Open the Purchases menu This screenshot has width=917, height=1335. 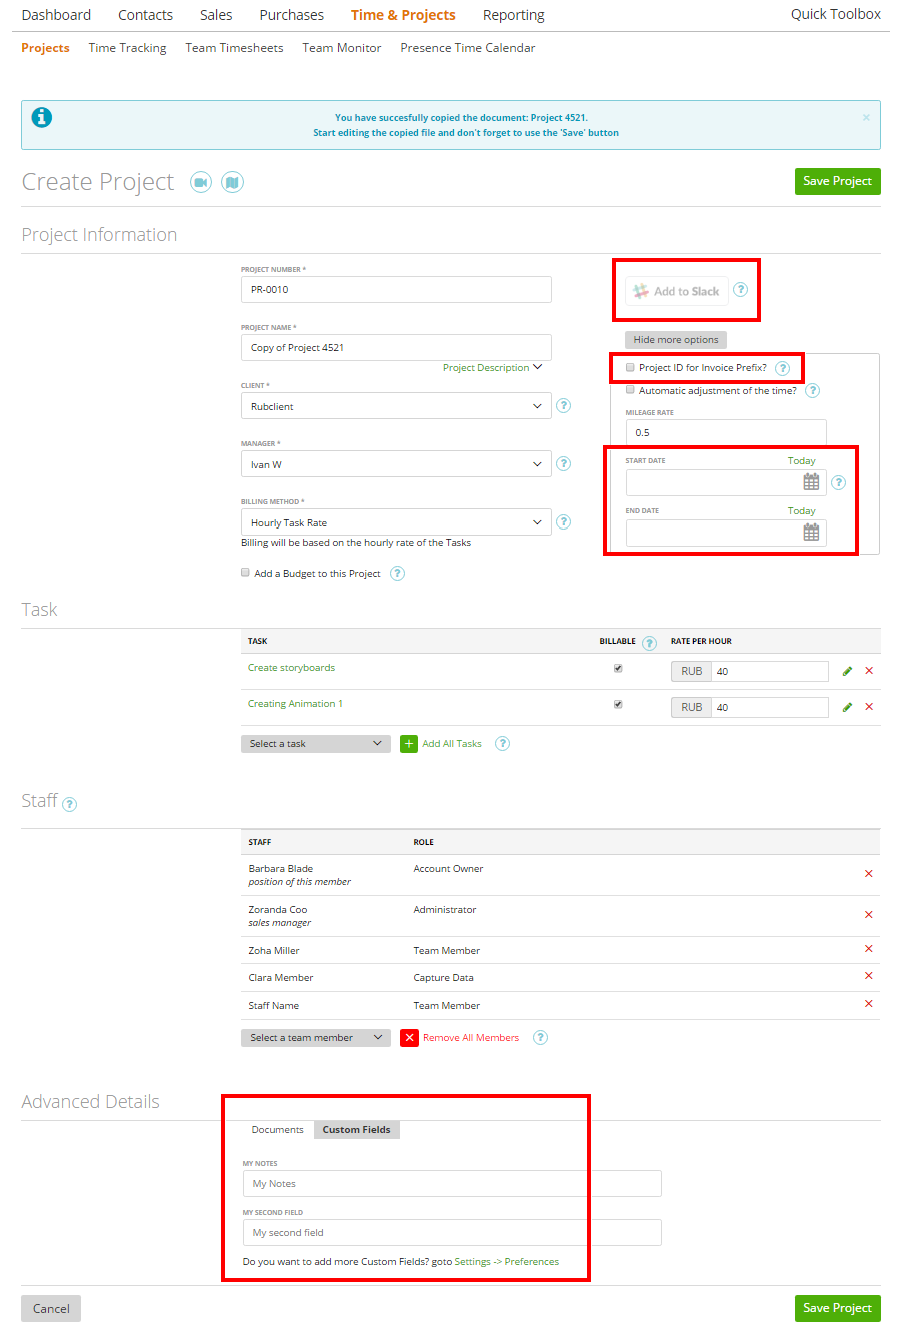coord(292,15)
